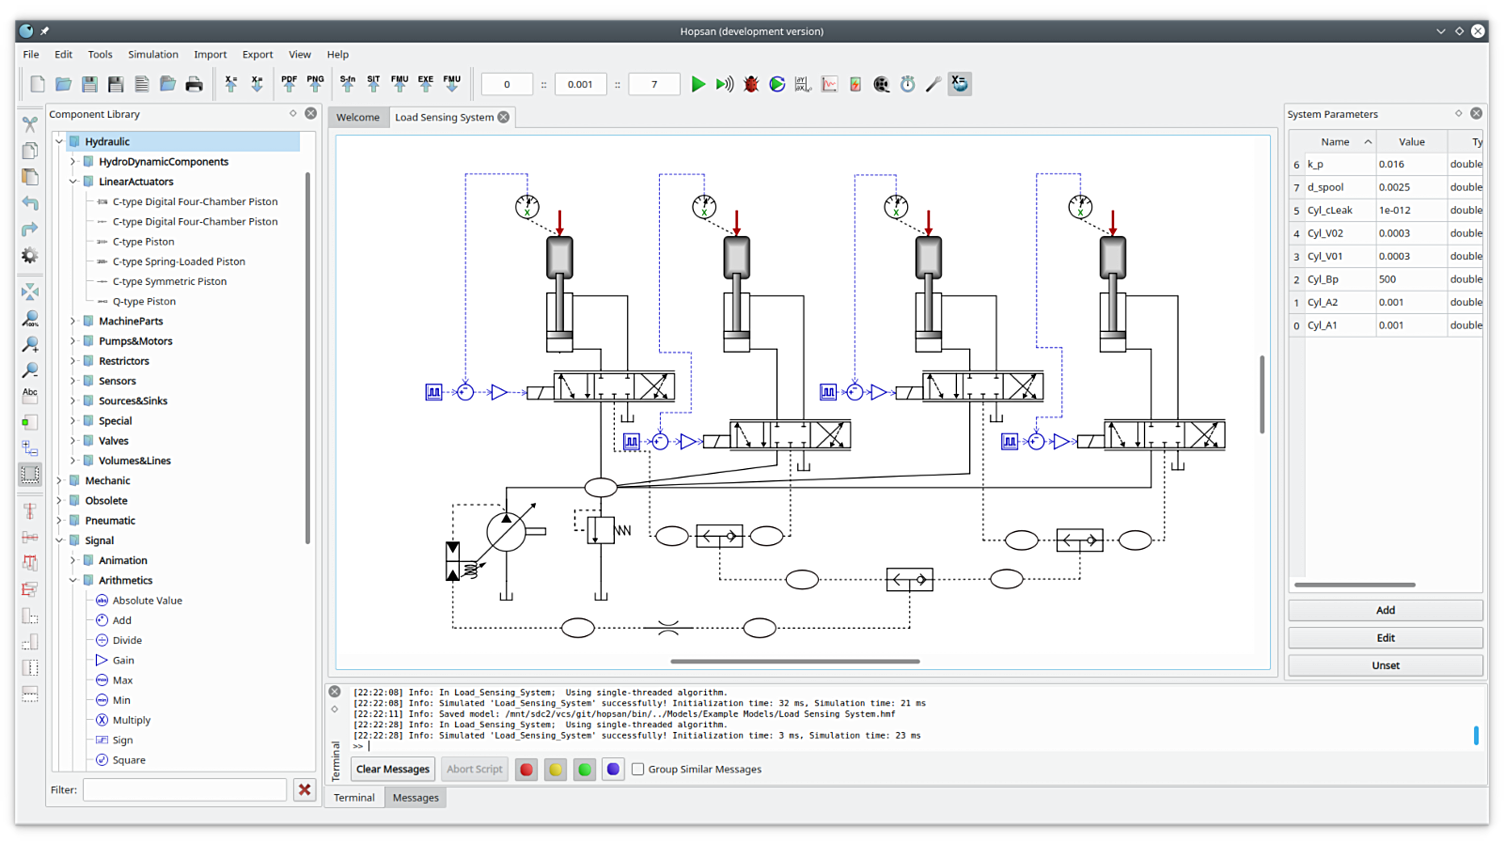Click the PNG export icon
The width and height of the screenshot is (1504, 846).
click(x=315, y=84)
